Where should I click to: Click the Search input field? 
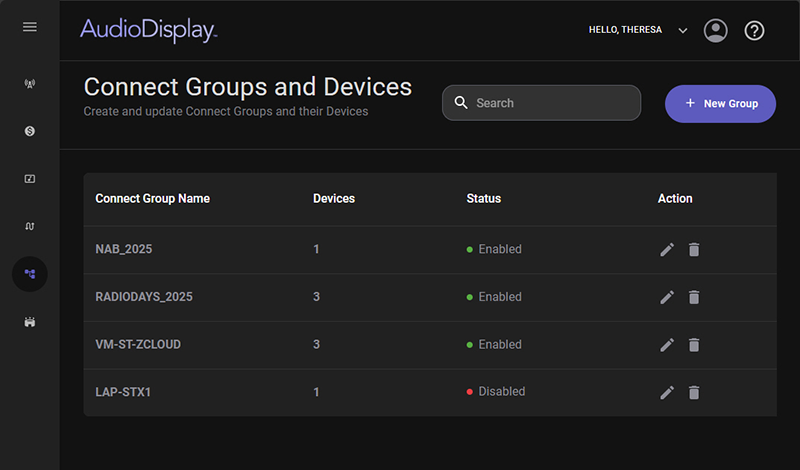click(x=550, y=103)
